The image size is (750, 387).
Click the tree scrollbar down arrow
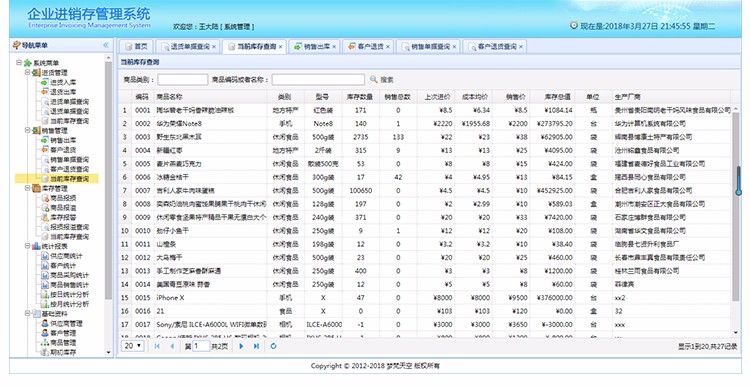tap(109, 353)
